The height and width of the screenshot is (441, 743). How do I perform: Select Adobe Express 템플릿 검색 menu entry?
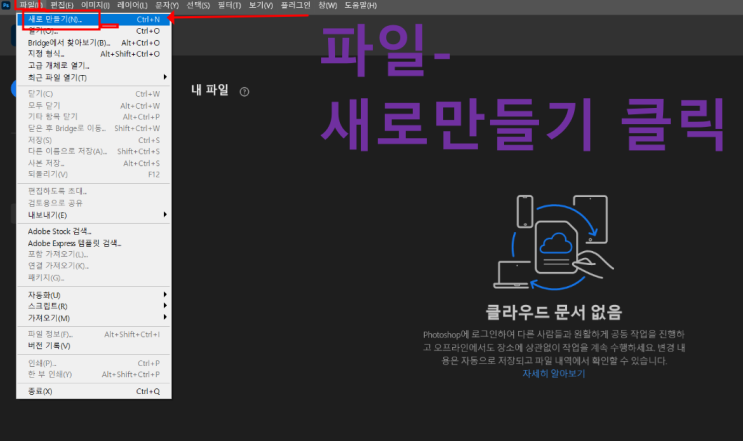point(94,243)
